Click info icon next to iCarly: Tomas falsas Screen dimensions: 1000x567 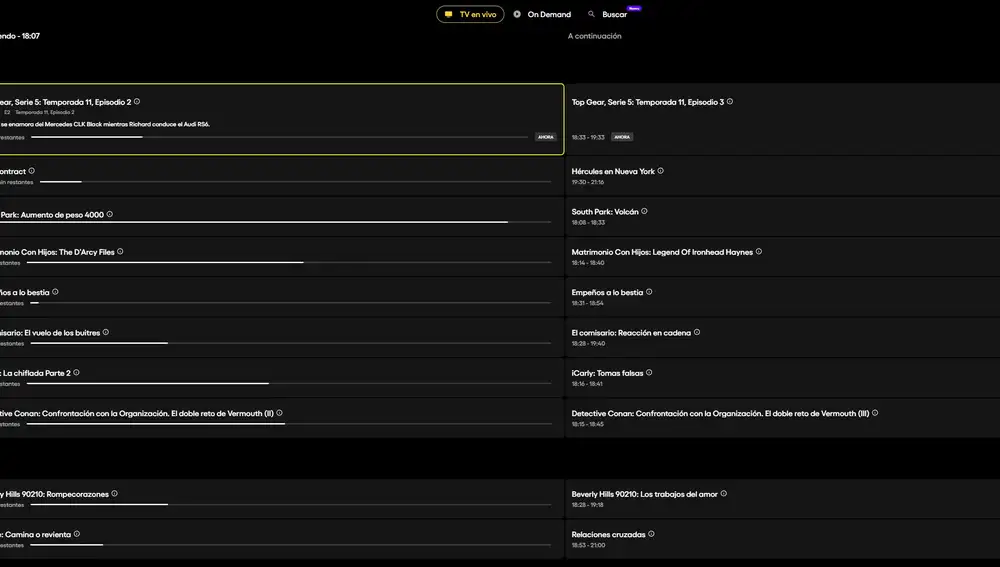(x=649, y=372)
